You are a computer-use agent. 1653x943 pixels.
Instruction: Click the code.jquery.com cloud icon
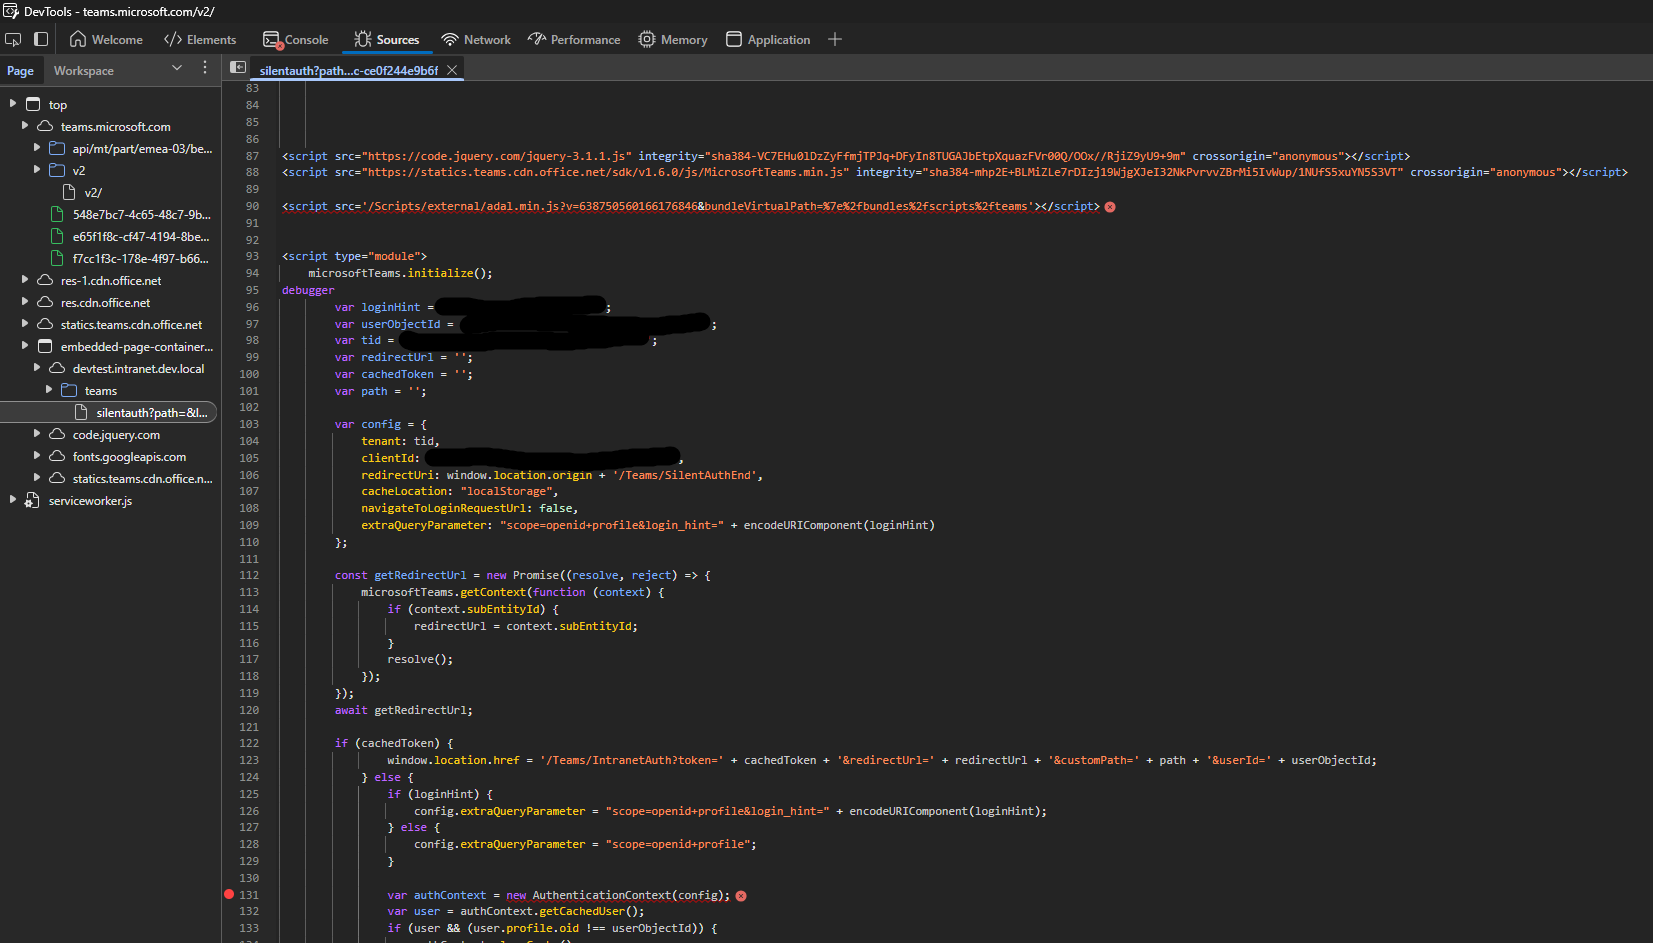click(57, 434)
